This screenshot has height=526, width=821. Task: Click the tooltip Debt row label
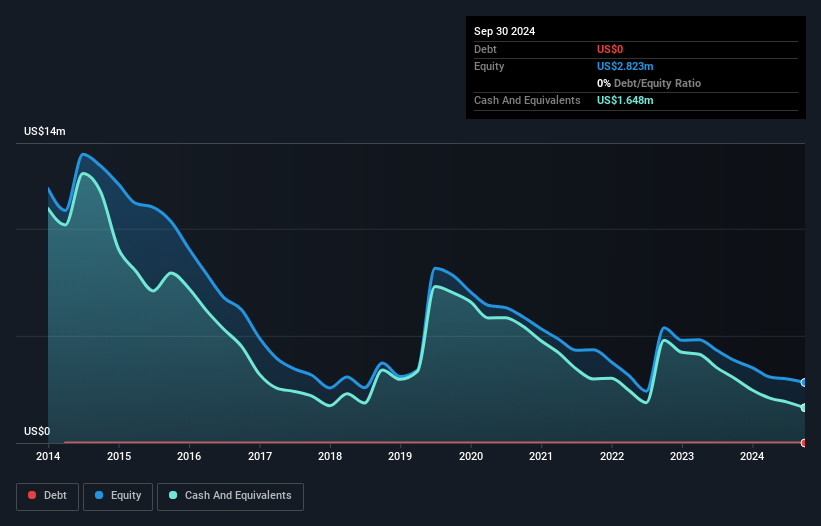(485, 49)
